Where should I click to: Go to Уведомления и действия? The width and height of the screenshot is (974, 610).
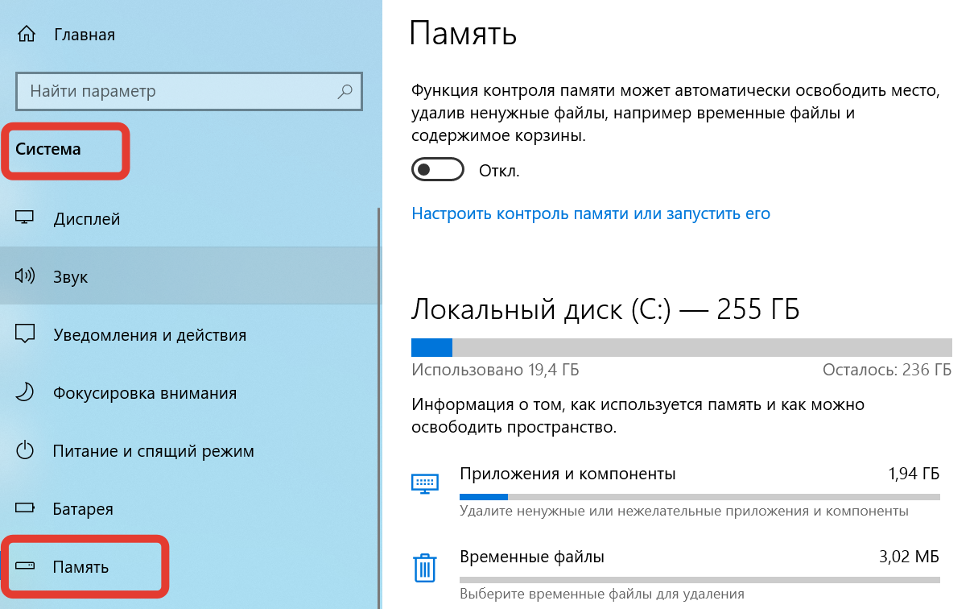coord(189,334)
